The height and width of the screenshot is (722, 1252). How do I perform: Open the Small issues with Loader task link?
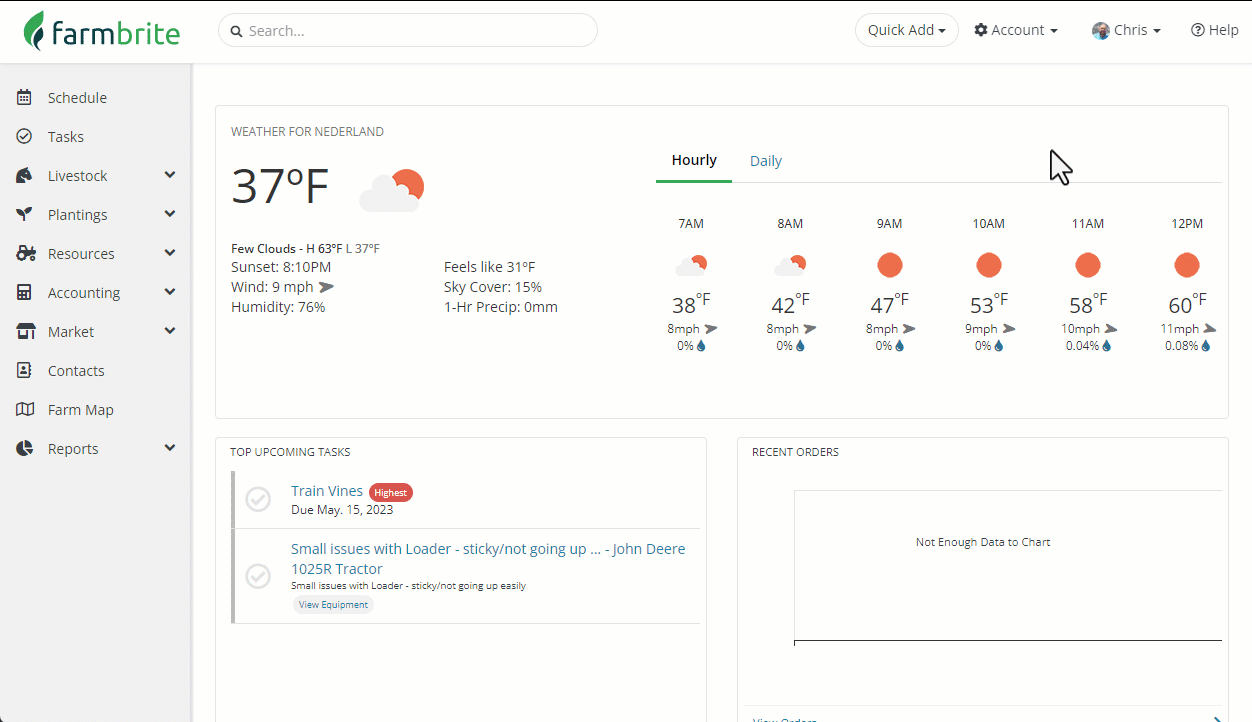pos(488,559)
